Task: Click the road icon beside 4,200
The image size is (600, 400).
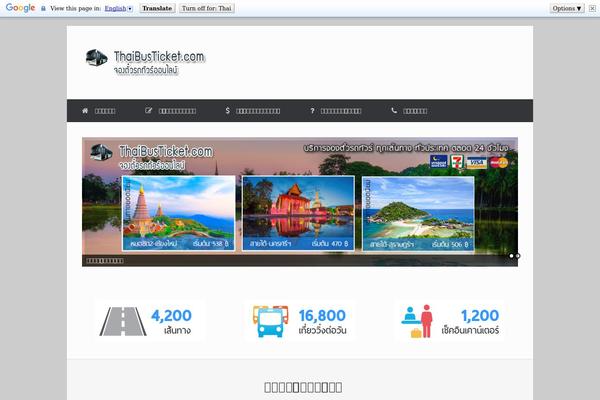Action: [123, 321]
